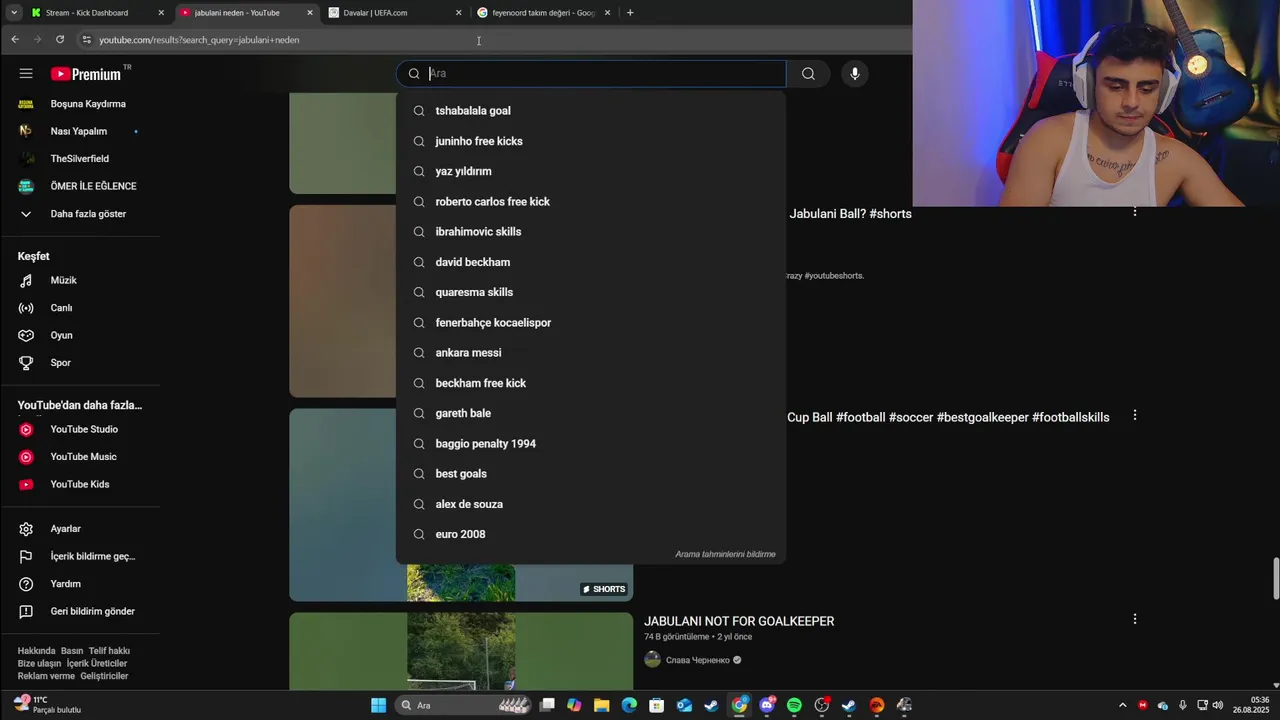Open the Canlı live section
Image resolution: width=1280 pixels, height=720 pixels.
tap(80, 308)
